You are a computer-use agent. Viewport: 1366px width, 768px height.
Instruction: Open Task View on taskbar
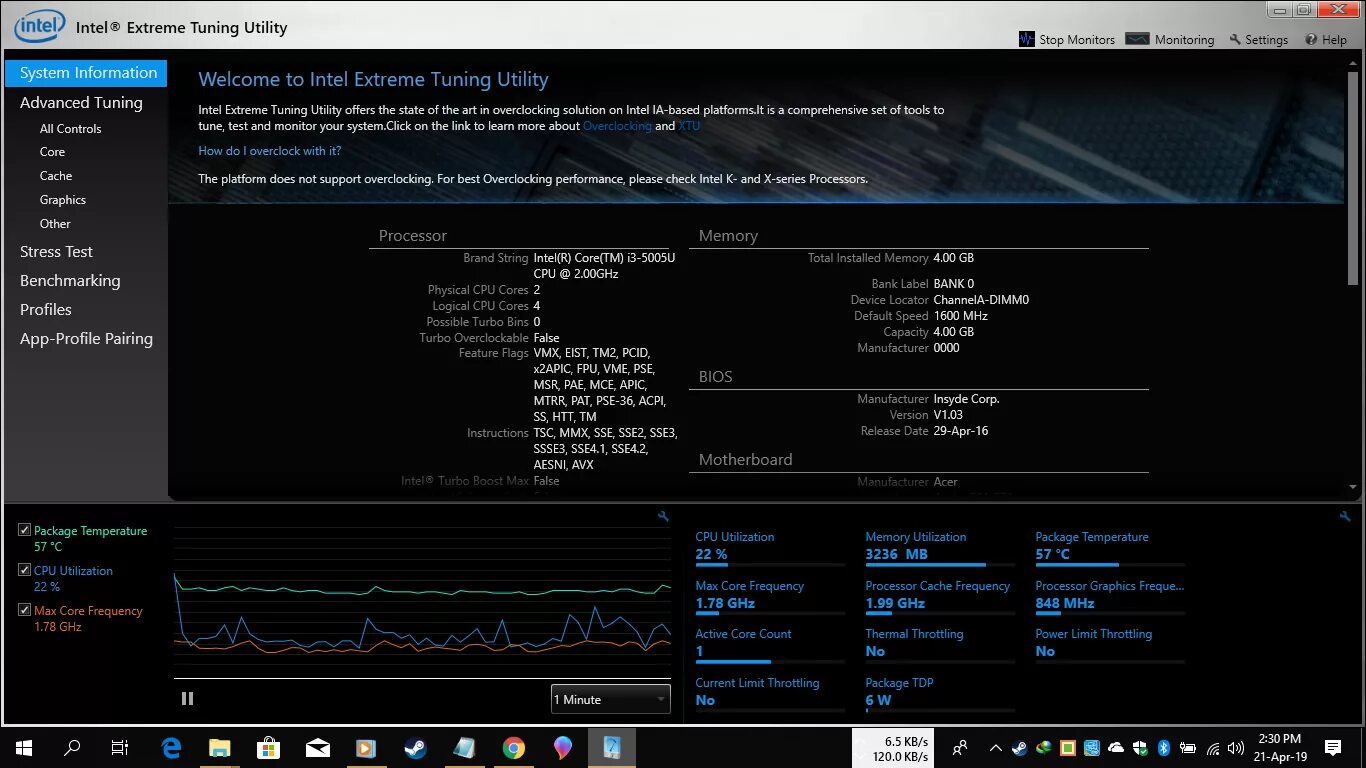120,748
